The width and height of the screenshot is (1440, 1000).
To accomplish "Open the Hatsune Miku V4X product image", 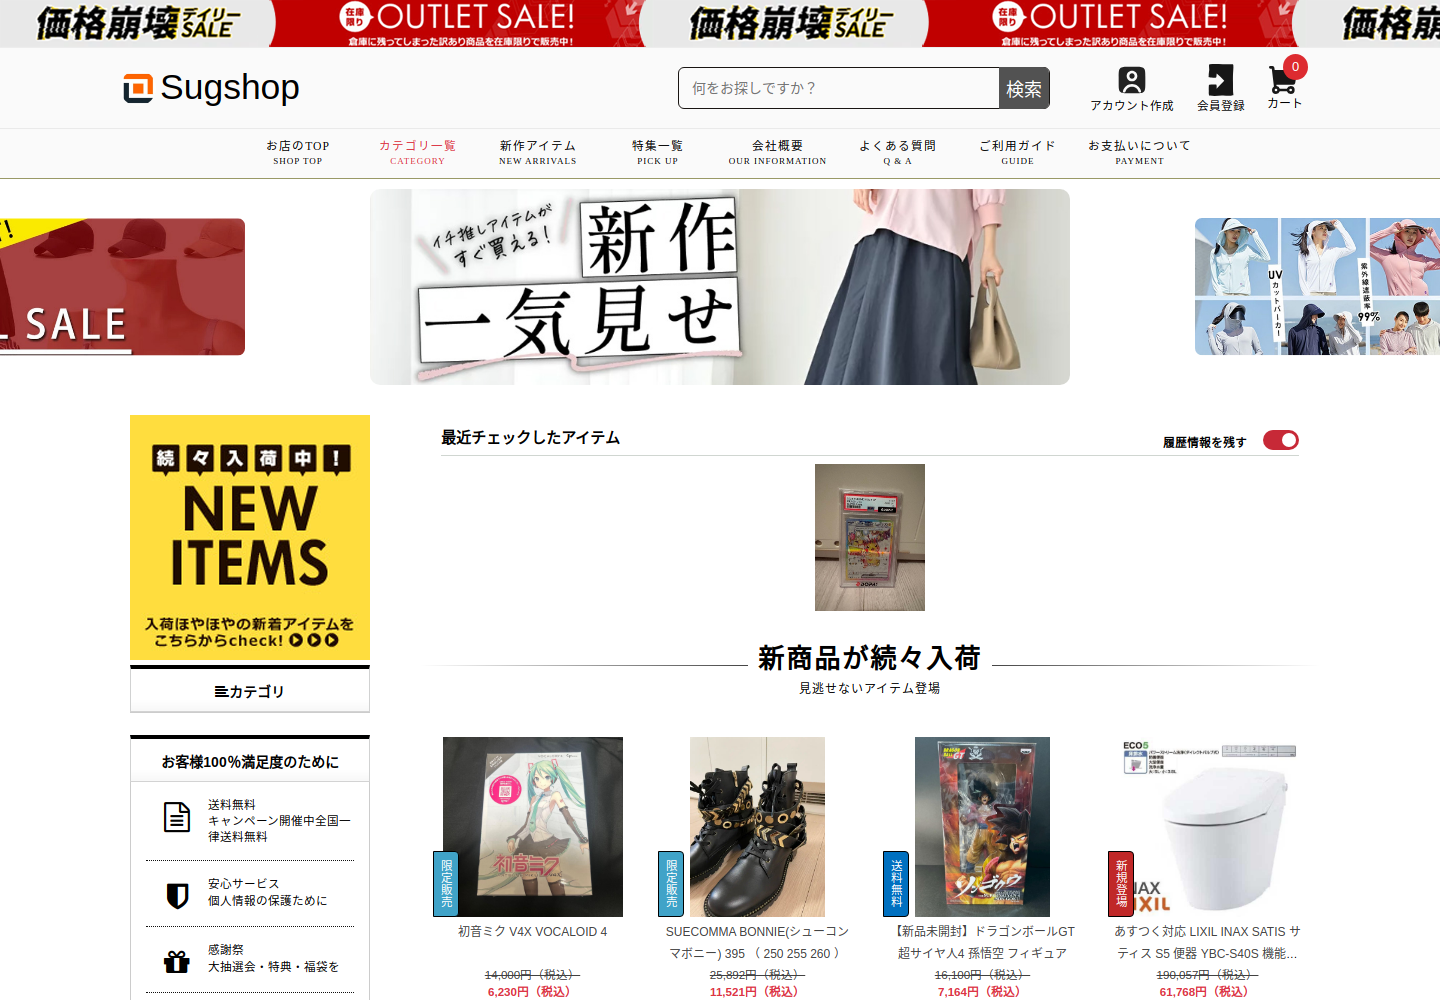I will point(533,827).
